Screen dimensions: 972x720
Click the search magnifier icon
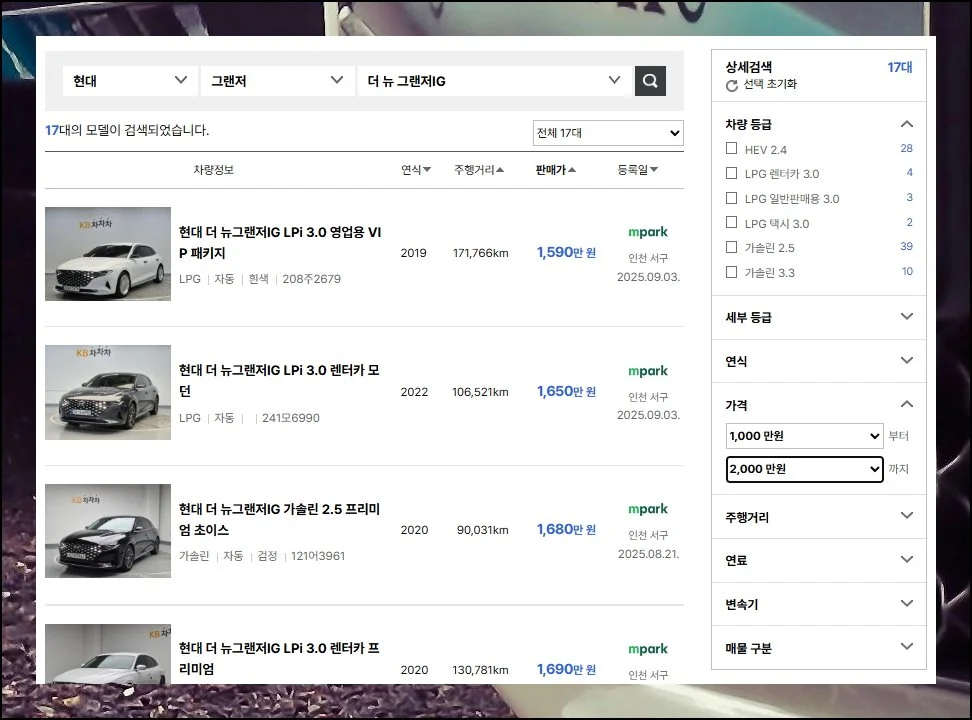point(651,81)
